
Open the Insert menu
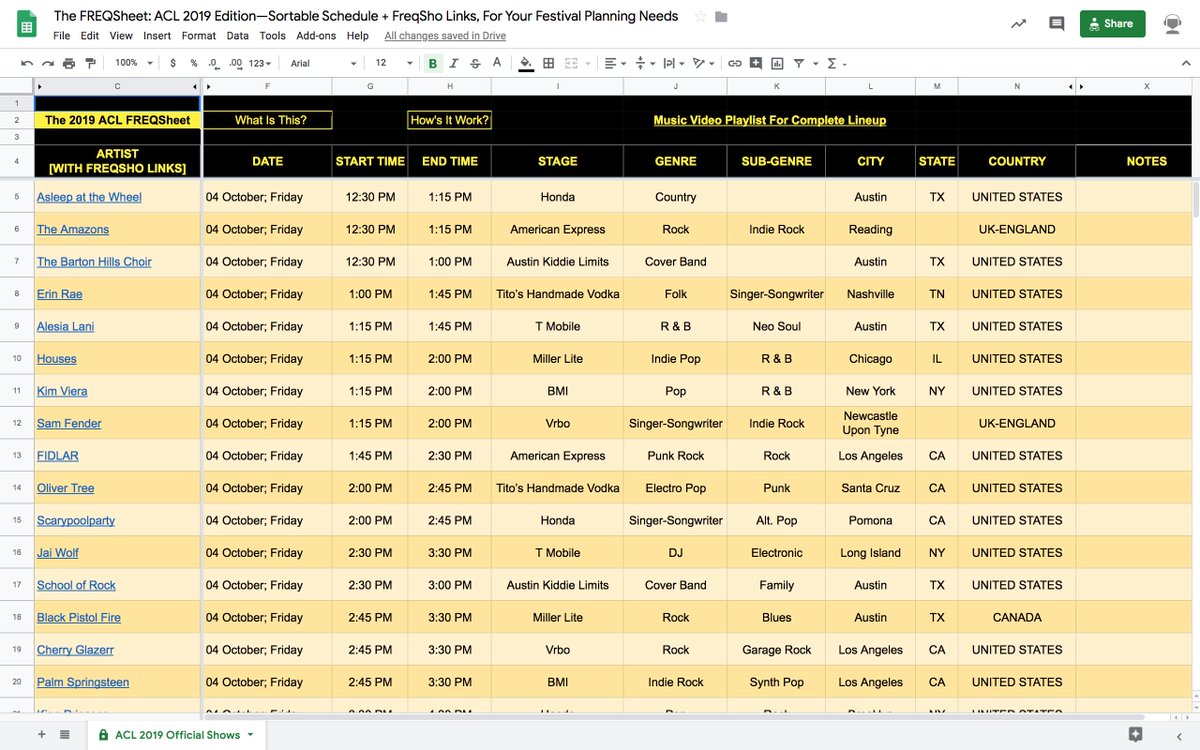(x=157, y=35)
